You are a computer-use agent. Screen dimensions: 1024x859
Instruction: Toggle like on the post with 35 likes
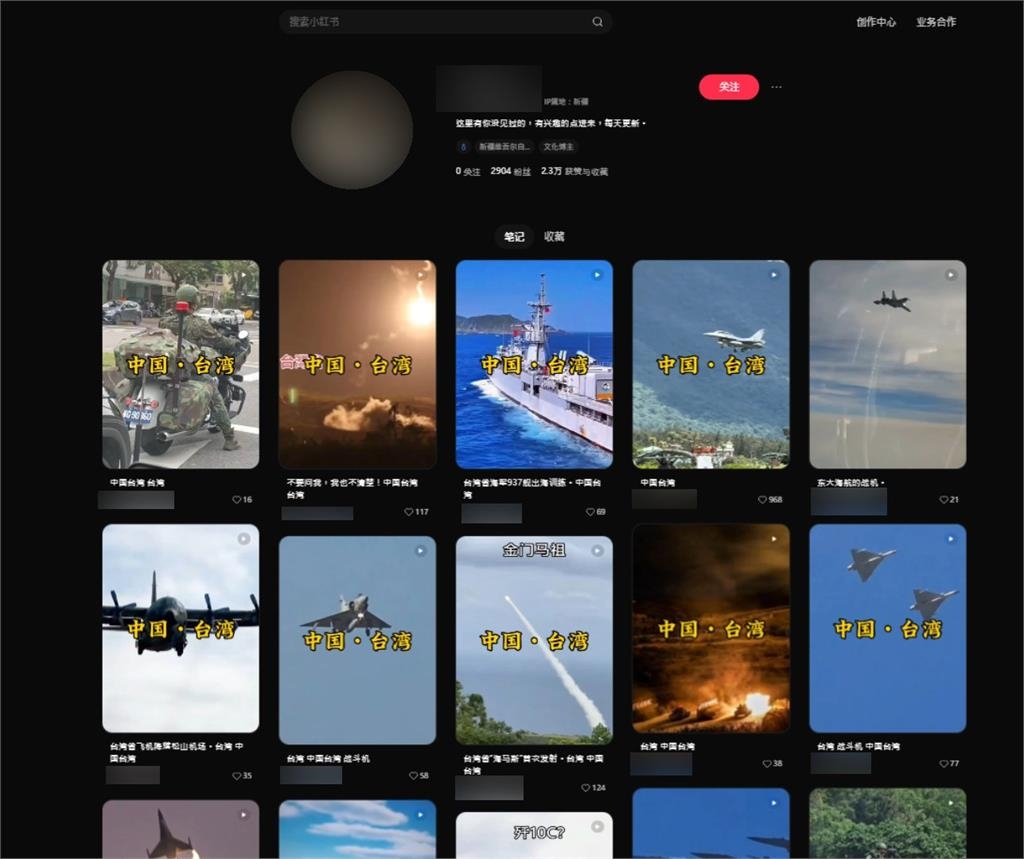pyautogui.click(x=237, y=776)
